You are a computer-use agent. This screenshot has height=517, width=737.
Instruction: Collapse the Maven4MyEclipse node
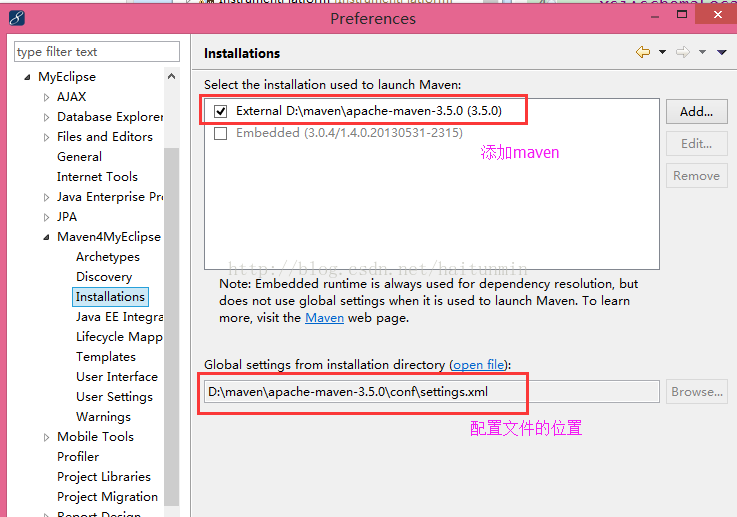tap(46, 237)
